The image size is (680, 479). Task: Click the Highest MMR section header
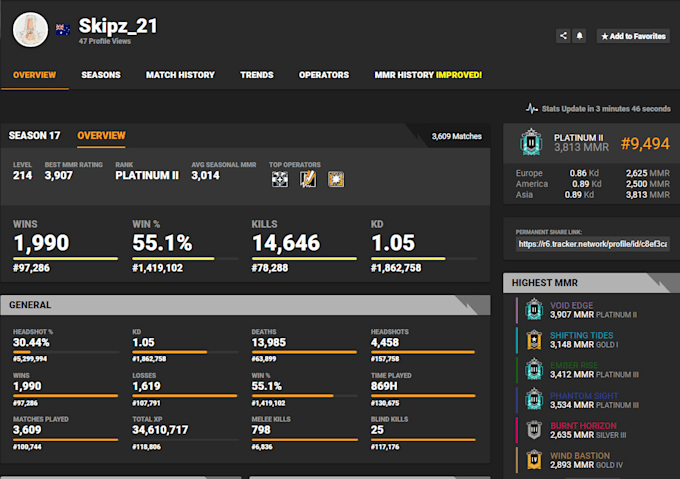(591, 283)
